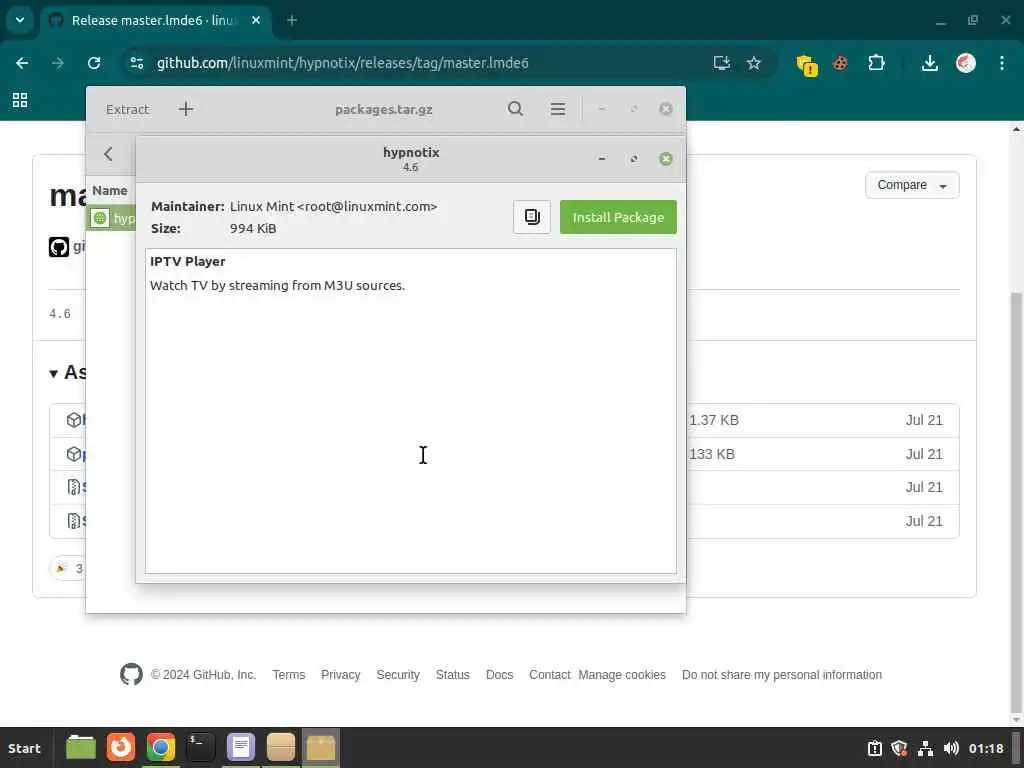Switch to the Release master.lmde6 tab
Viewport: 1024px width, 768px height.
pyautogui.click(x=154, y=20)
